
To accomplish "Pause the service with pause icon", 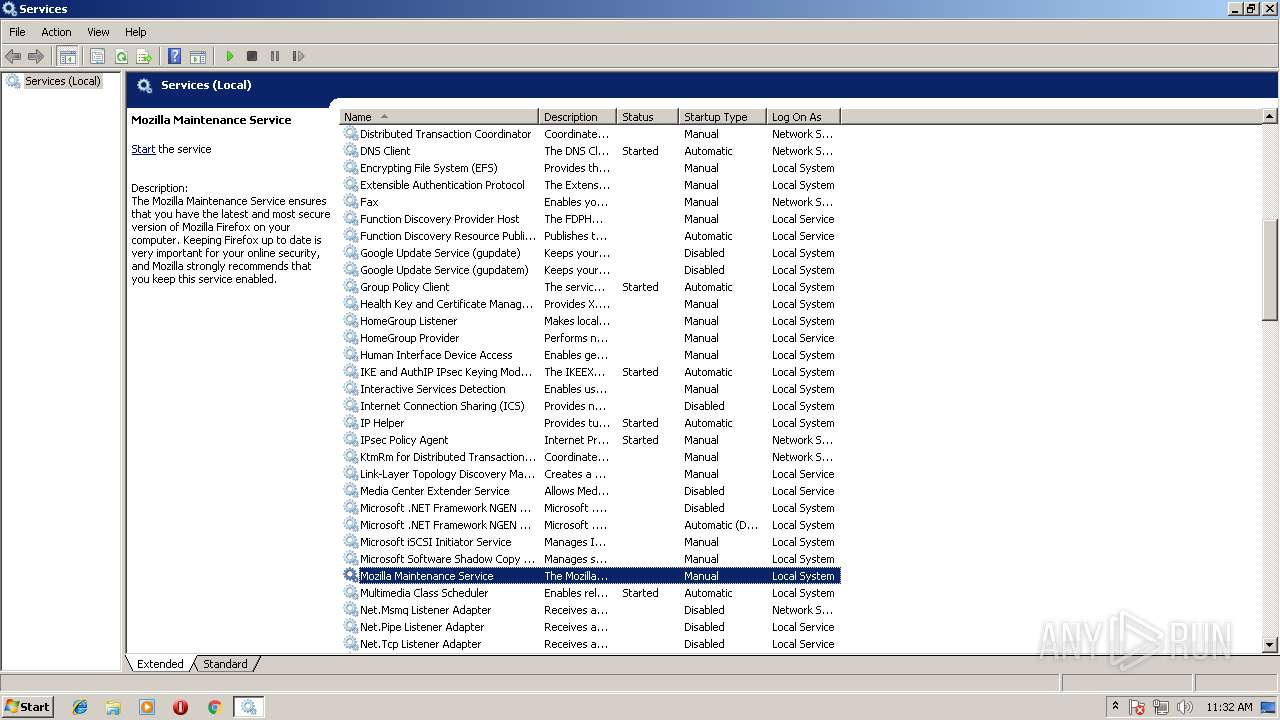I will (275, 56).
